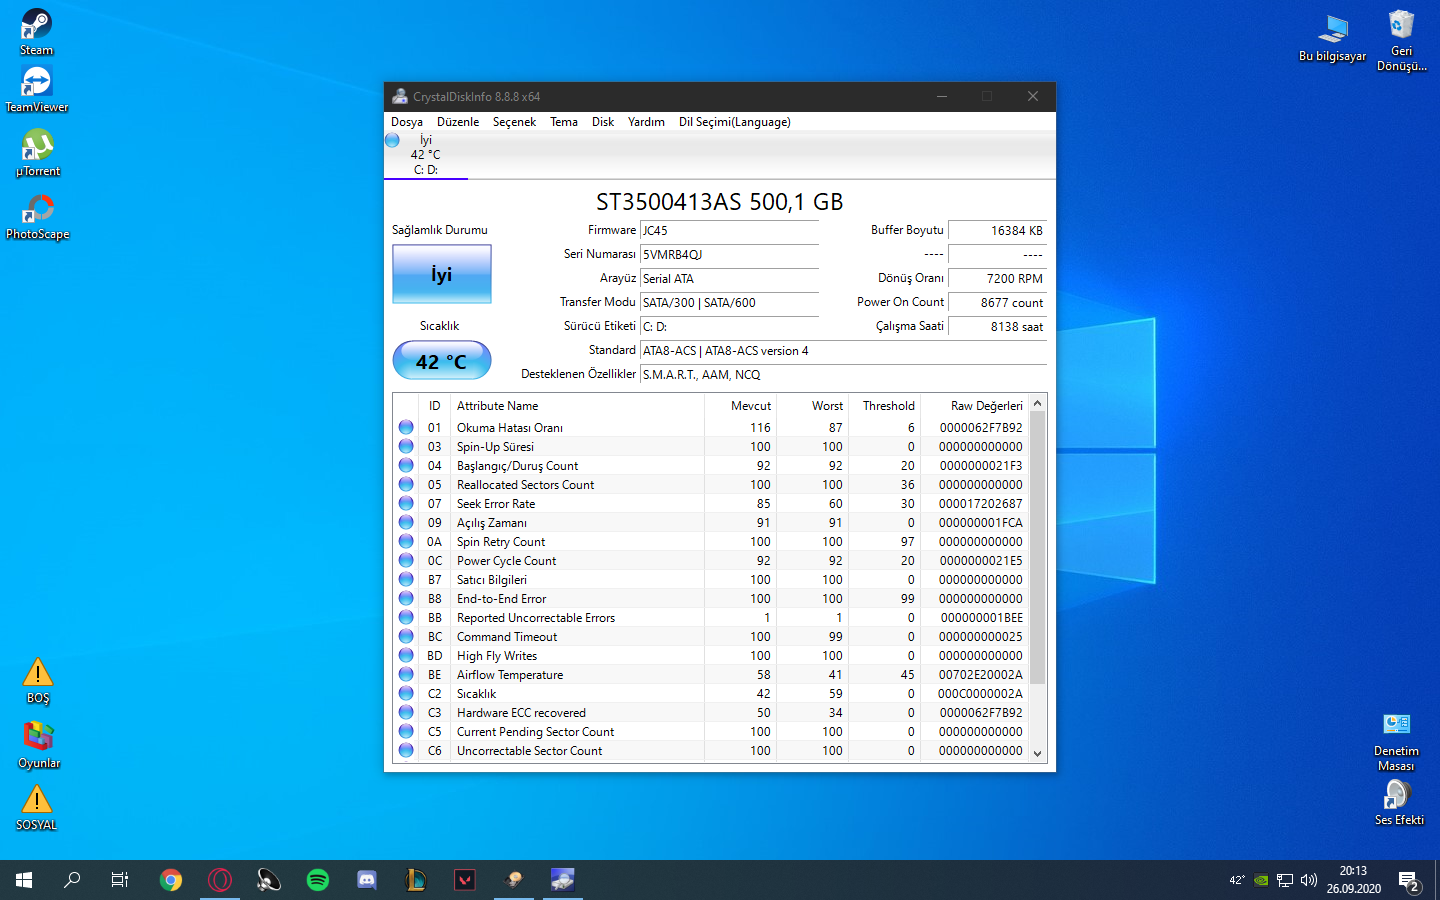Screen dimensions: 1440x900
Task: Click the status orb for Reallocated Sectors Count
Action: click(406, 484)
